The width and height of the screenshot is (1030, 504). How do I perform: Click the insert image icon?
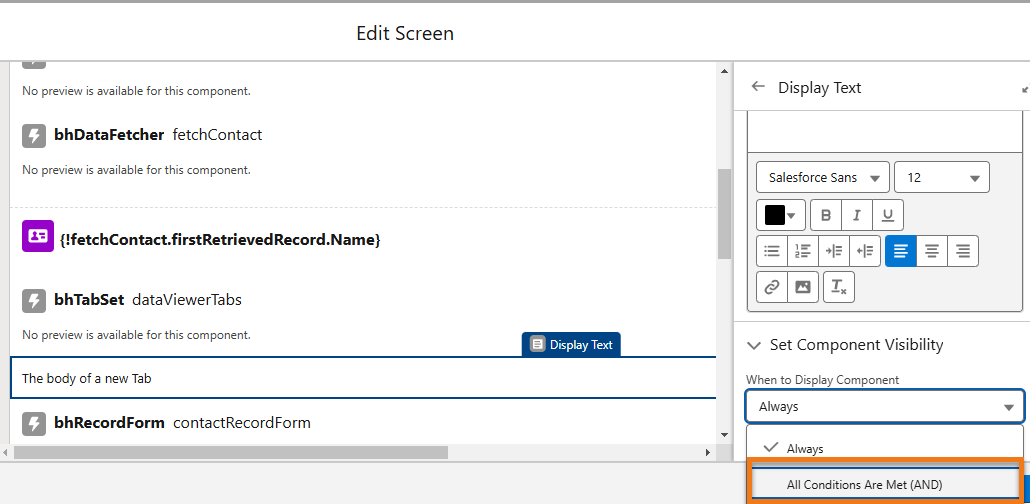click(803, 286)
